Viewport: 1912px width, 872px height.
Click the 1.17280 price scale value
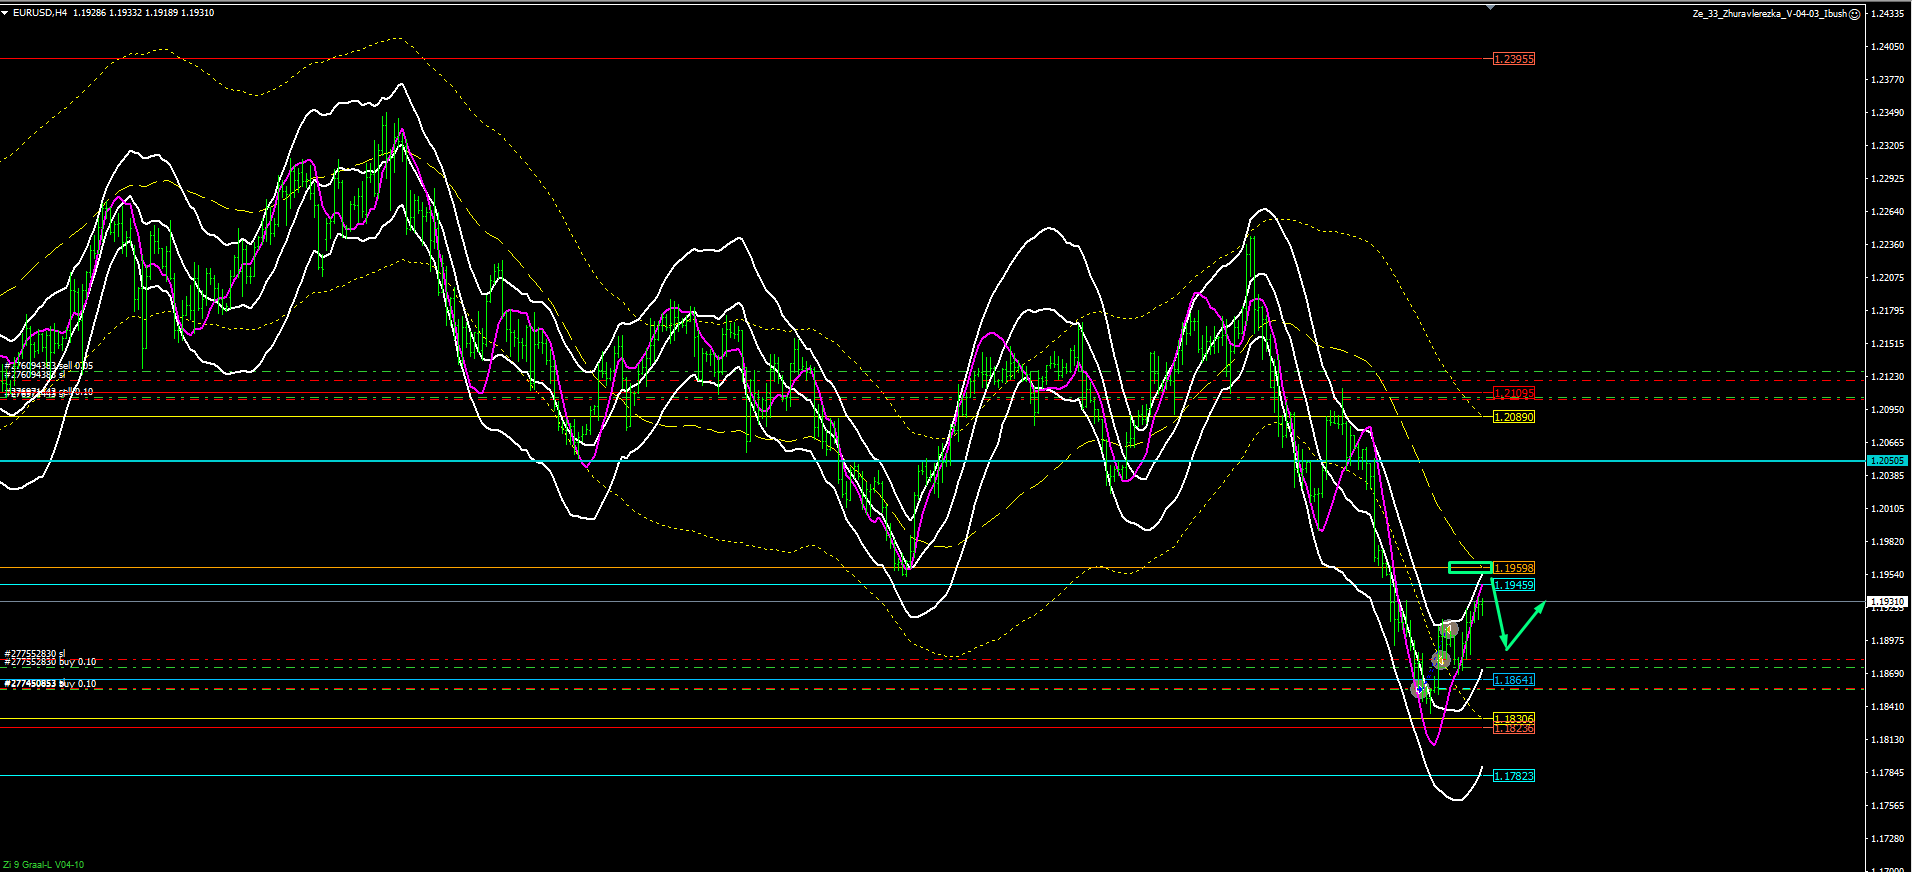coord(1888,839)
